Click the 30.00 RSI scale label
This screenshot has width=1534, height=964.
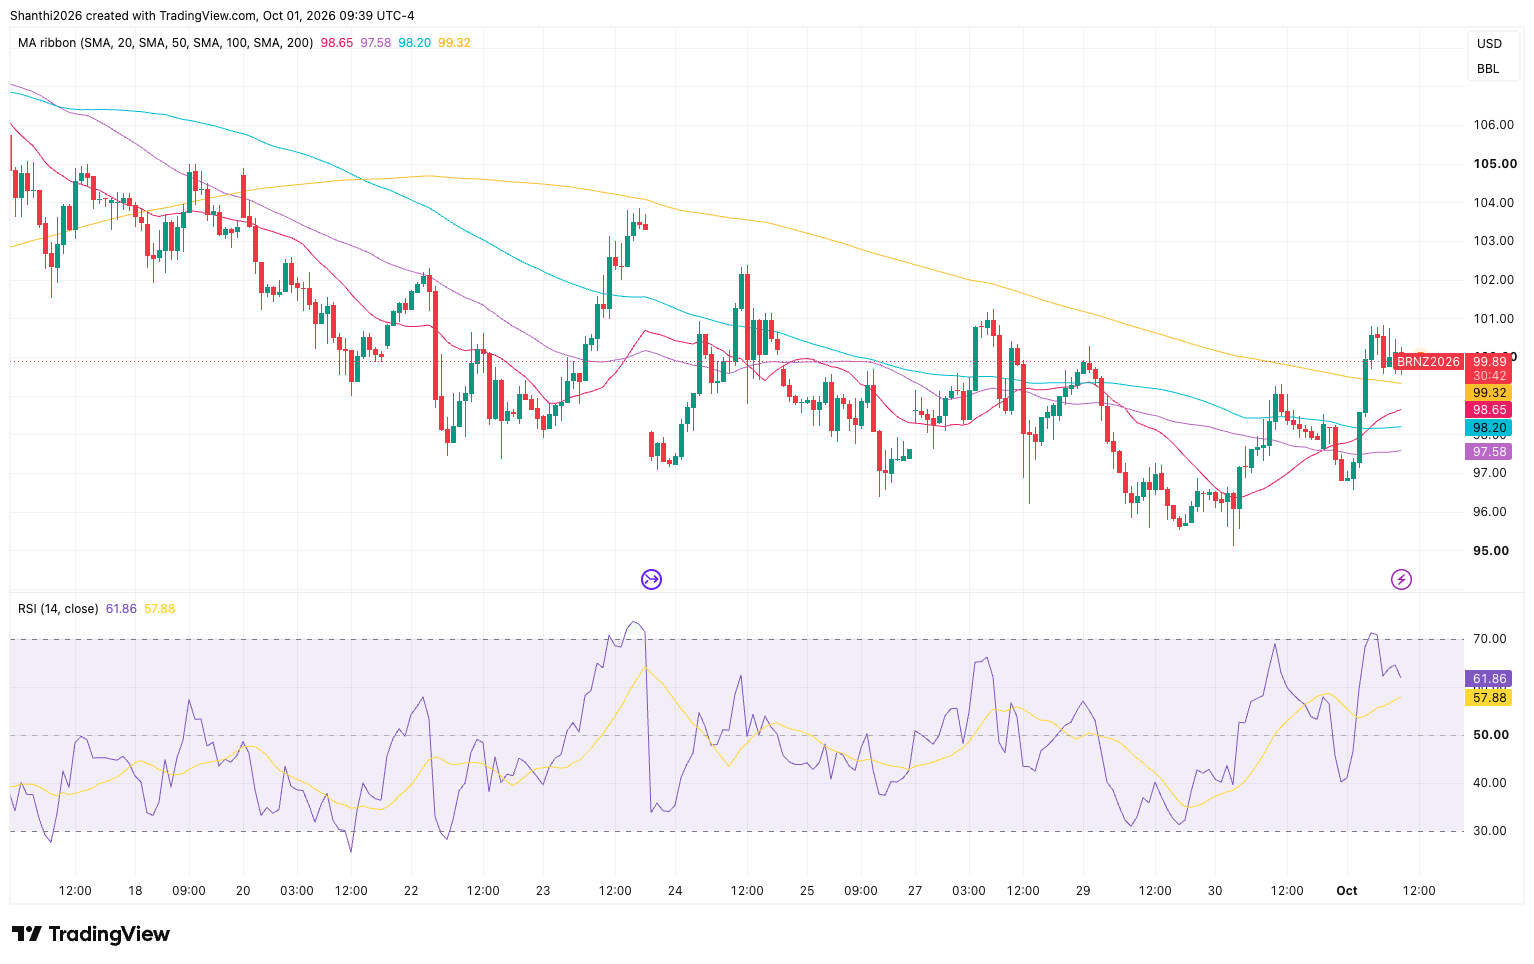tap(1490, 831)
